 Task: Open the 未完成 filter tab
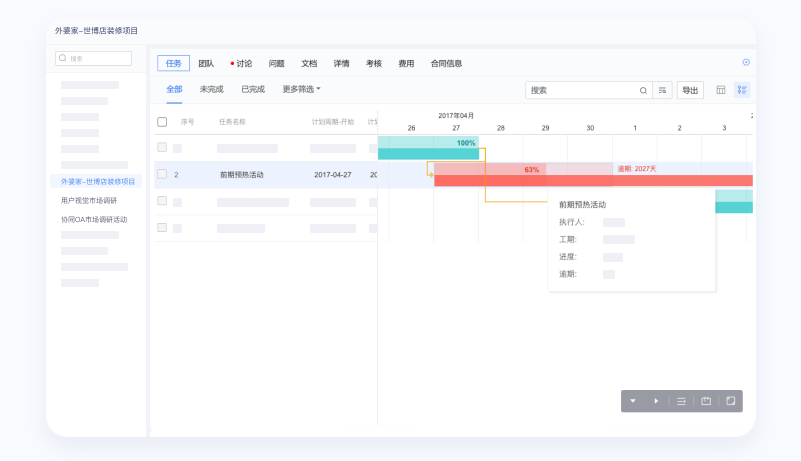pyautogui.click(x=211, y=89)
